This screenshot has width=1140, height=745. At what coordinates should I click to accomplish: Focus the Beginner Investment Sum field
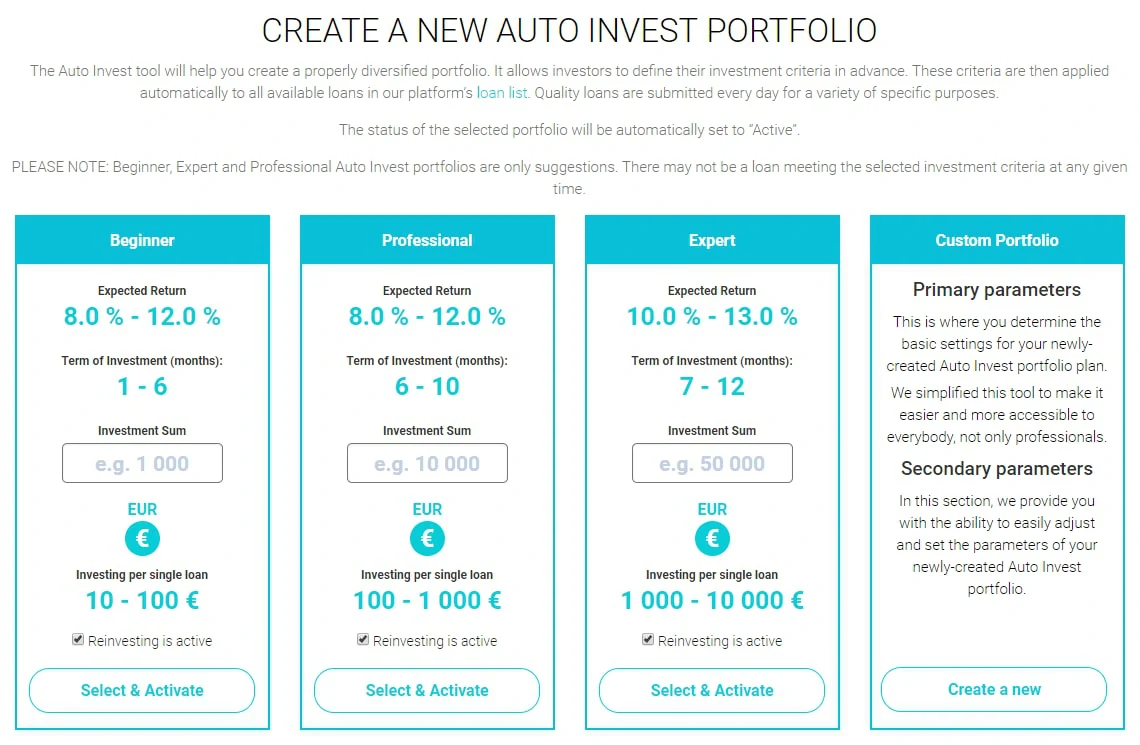[x=142, y=463]
